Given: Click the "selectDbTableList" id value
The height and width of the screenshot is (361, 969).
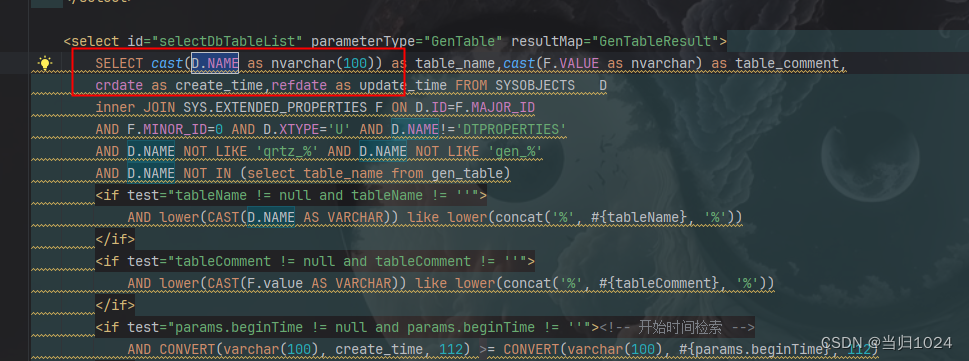Looking at the screenshot, I should pos(231,41).
